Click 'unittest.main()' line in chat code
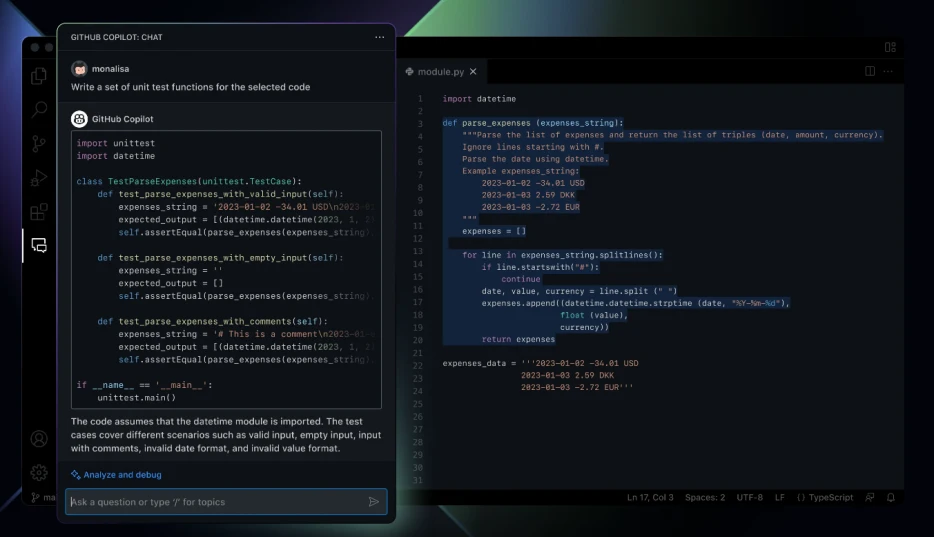The height and width of the screenshot is (537, 934). click(x=136, y=398)
